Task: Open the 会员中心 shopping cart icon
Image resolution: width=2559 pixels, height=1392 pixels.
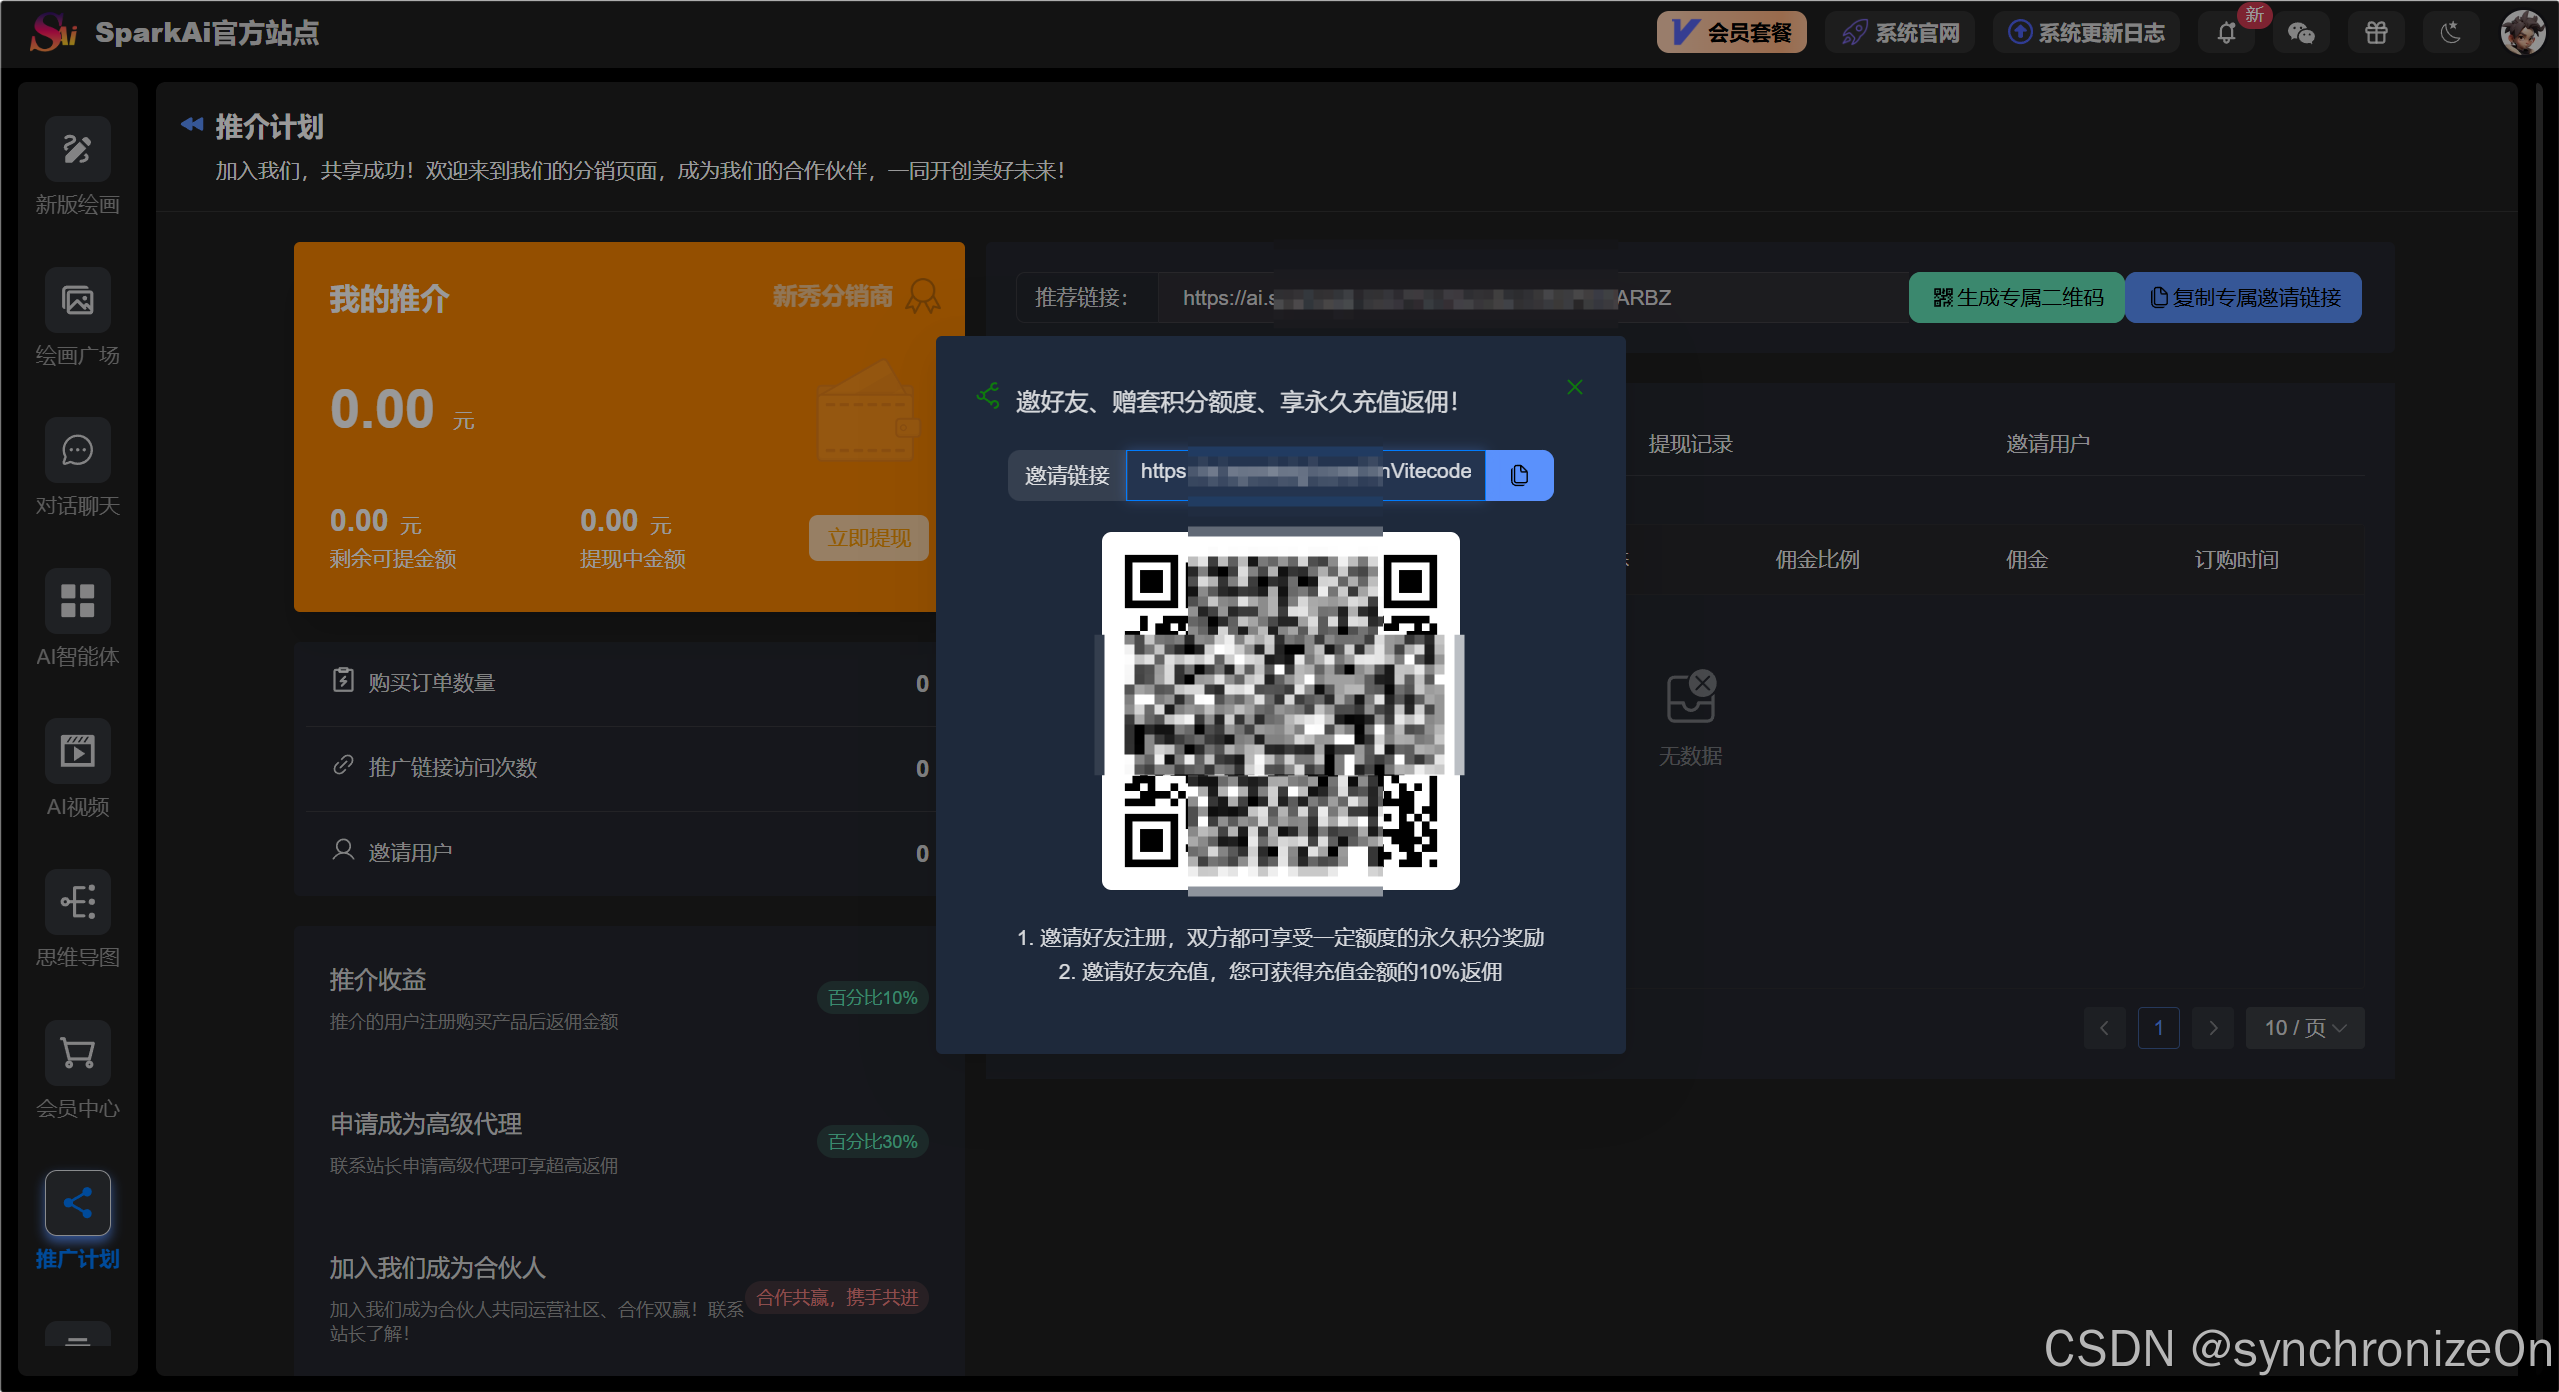Action: 77,1053
